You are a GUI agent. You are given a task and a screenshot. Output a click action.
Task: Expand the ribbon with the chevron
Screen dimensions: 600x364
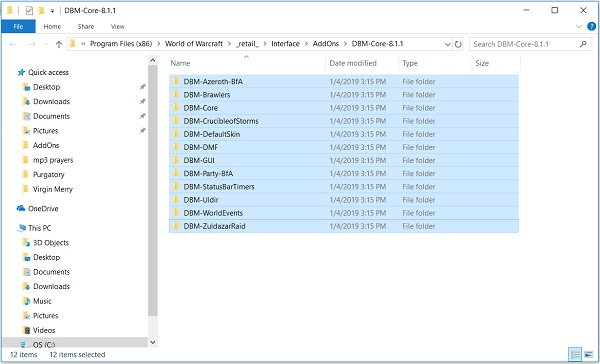pos(579,26)
